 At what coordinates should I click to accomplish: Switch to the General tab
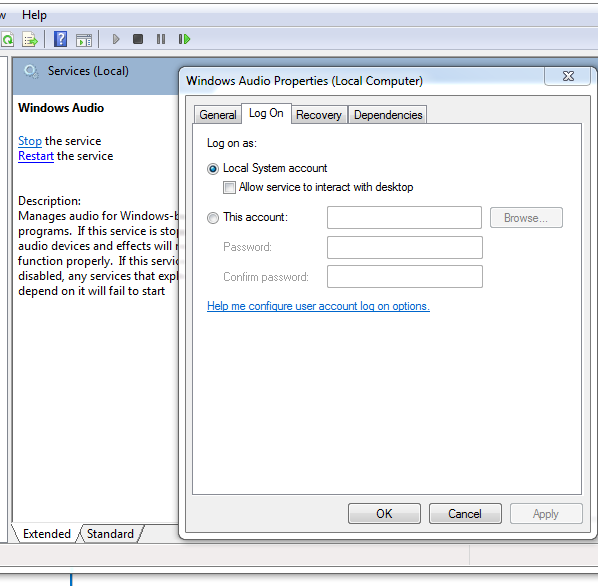pyautogui.click(x=218, y=115)
